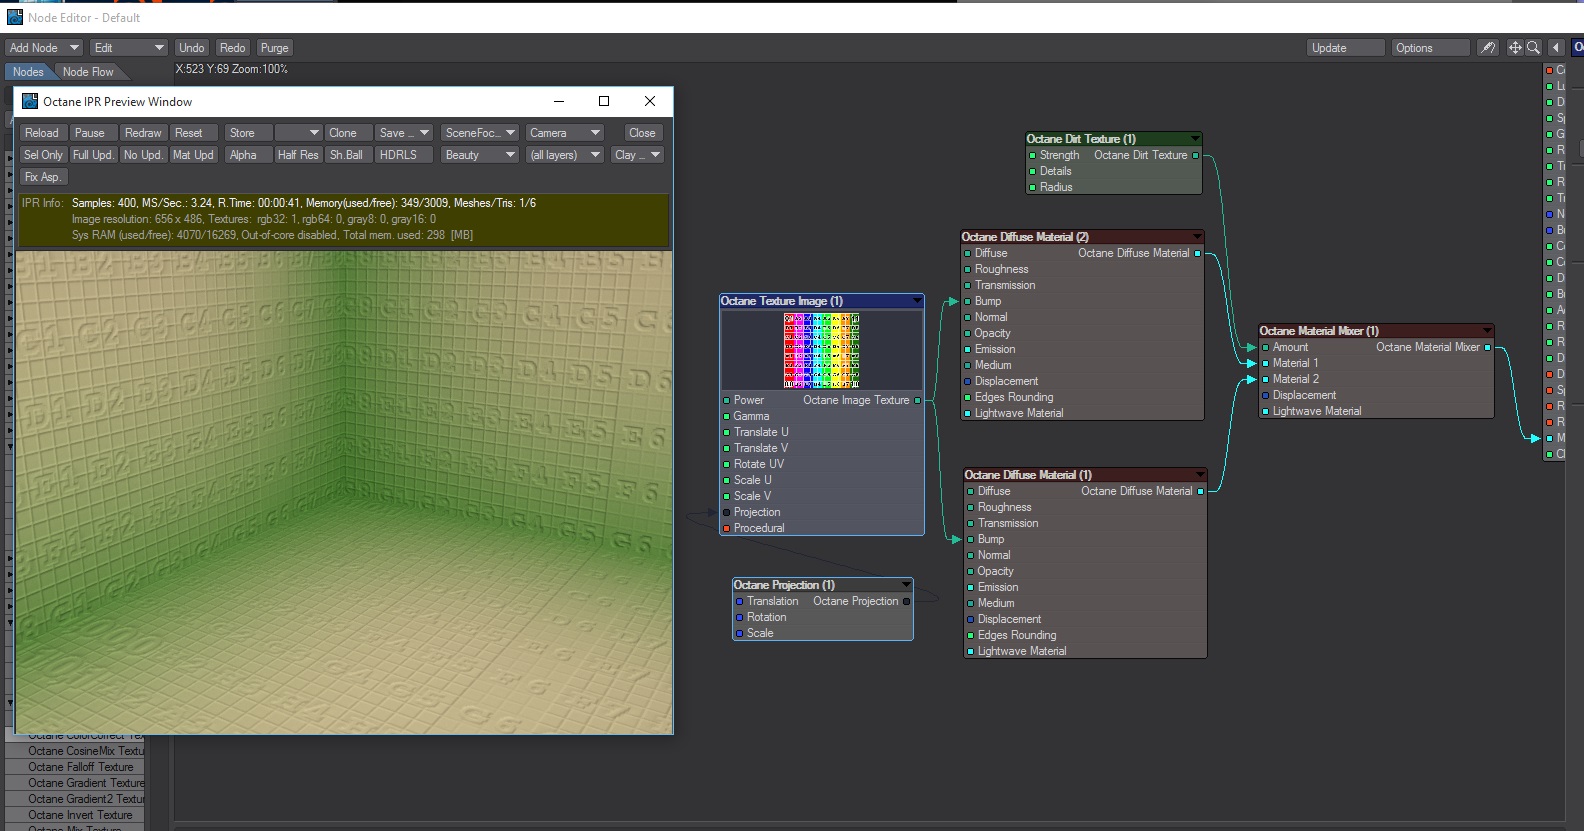This screenshot has height=831, width=1584.
Task: Click the rendered IPR preview image
Action: (x=343, y=491)
